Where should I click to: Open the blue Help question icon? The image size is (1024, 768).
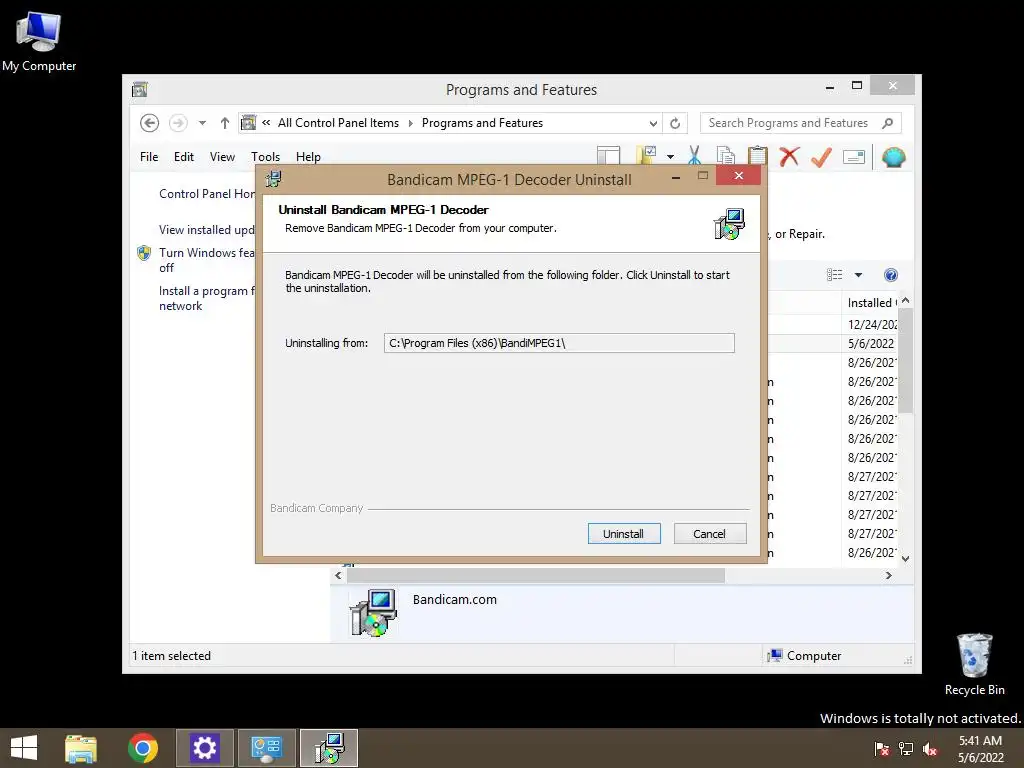[891, 275]
